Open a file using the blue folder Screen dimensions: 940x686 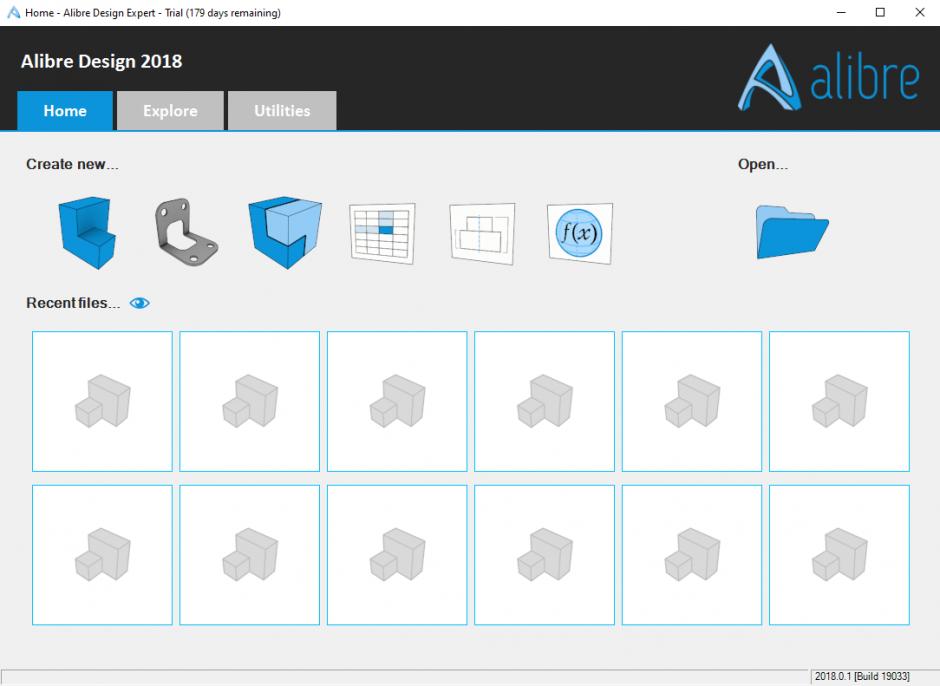792,232
